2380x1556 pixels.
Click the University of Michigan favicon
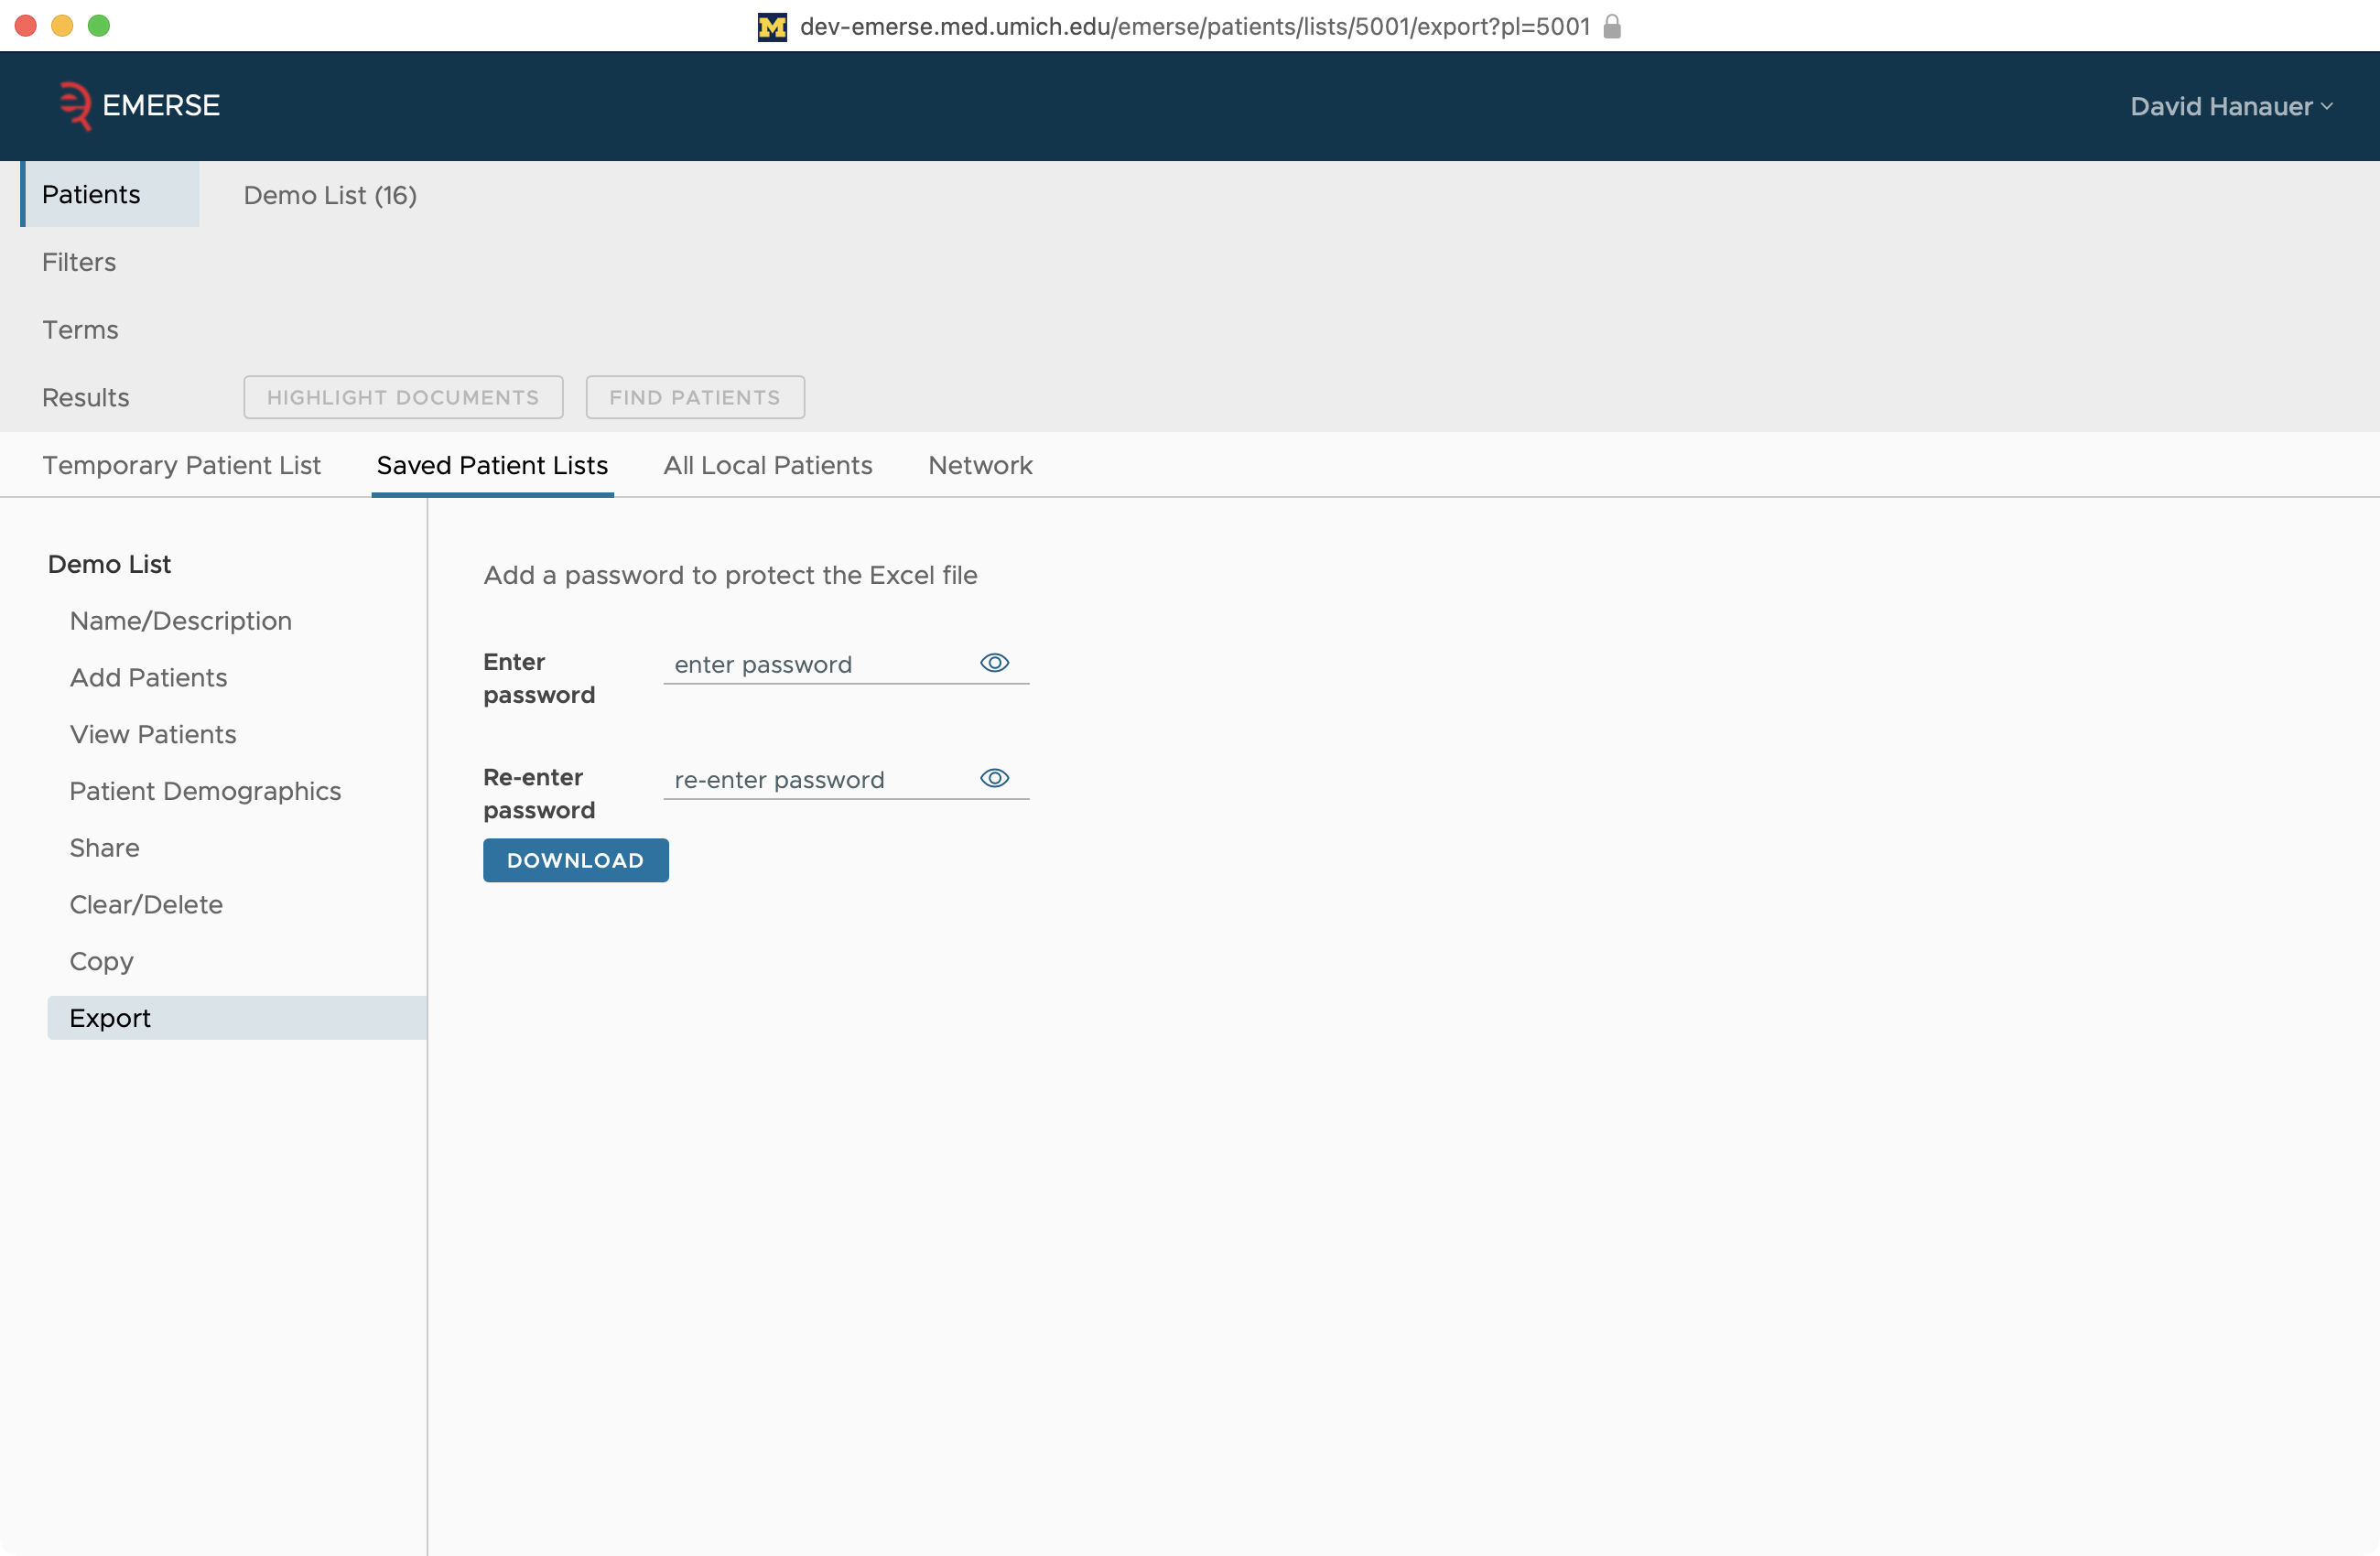[772, 27]
